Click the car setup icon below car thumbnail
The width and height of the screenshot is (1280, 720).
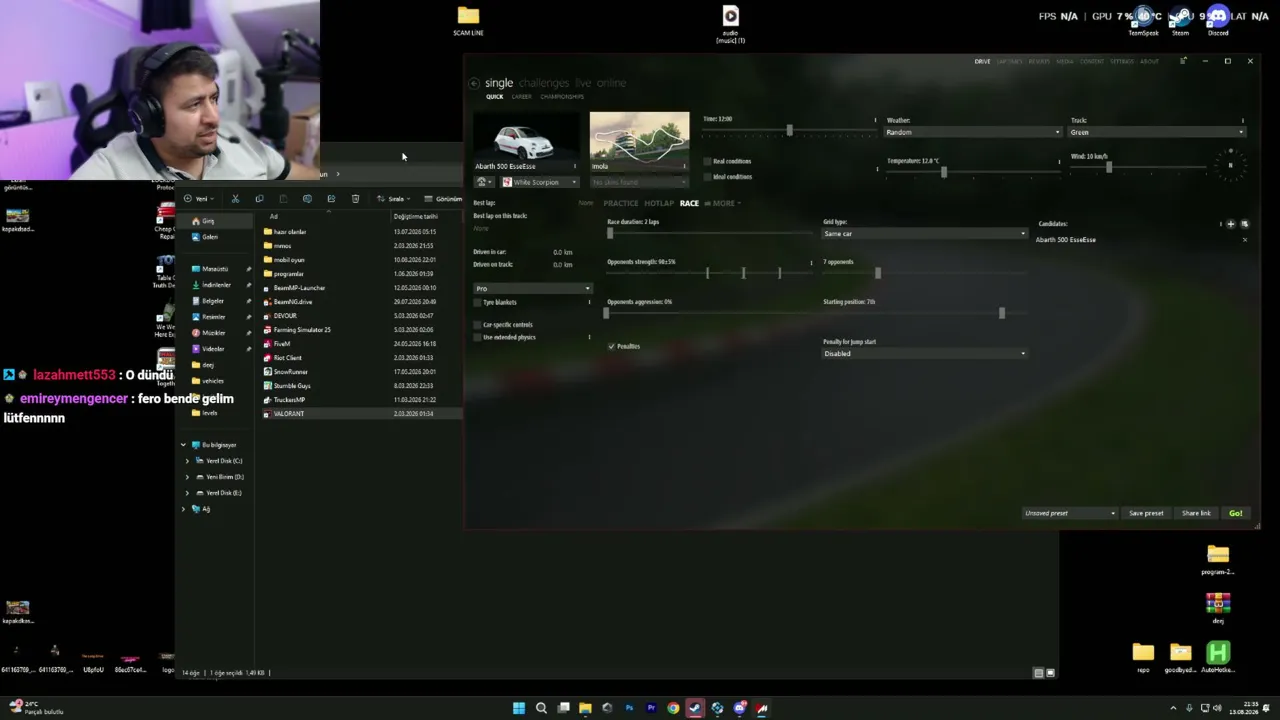[x=482, y=182]
